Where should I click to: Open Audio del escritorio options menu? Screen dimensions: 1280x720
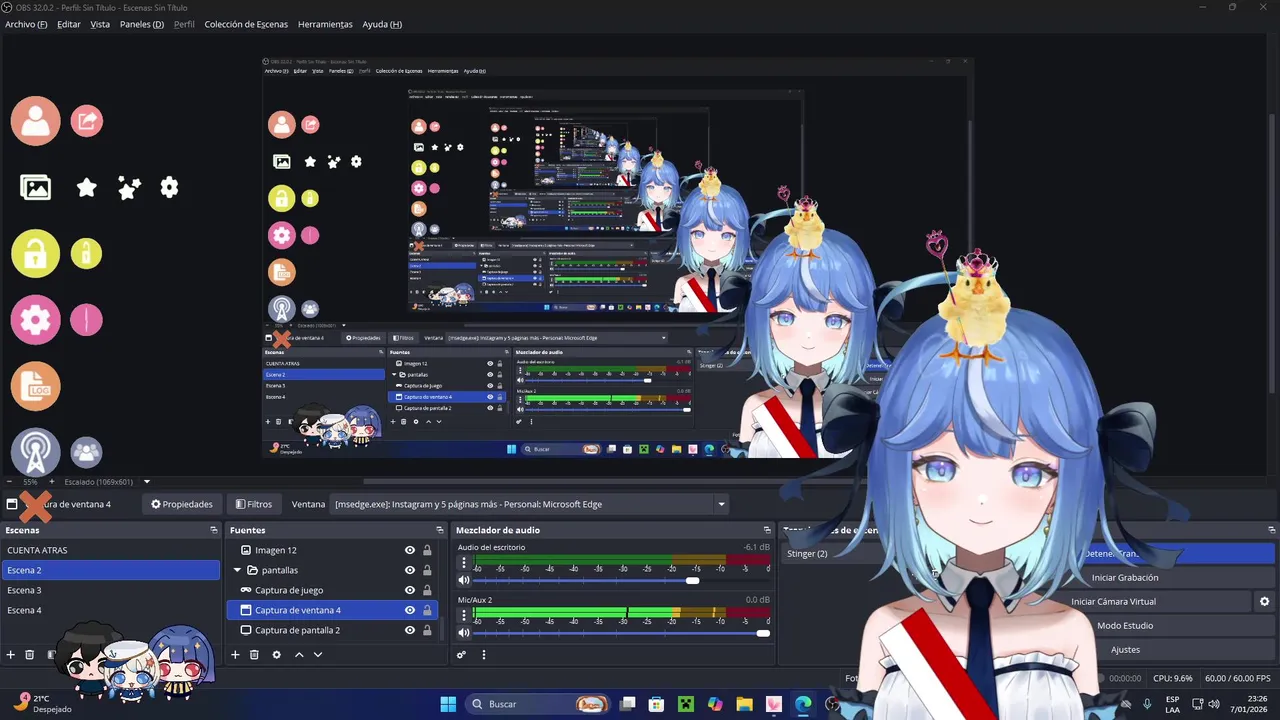tap(464, 565)
